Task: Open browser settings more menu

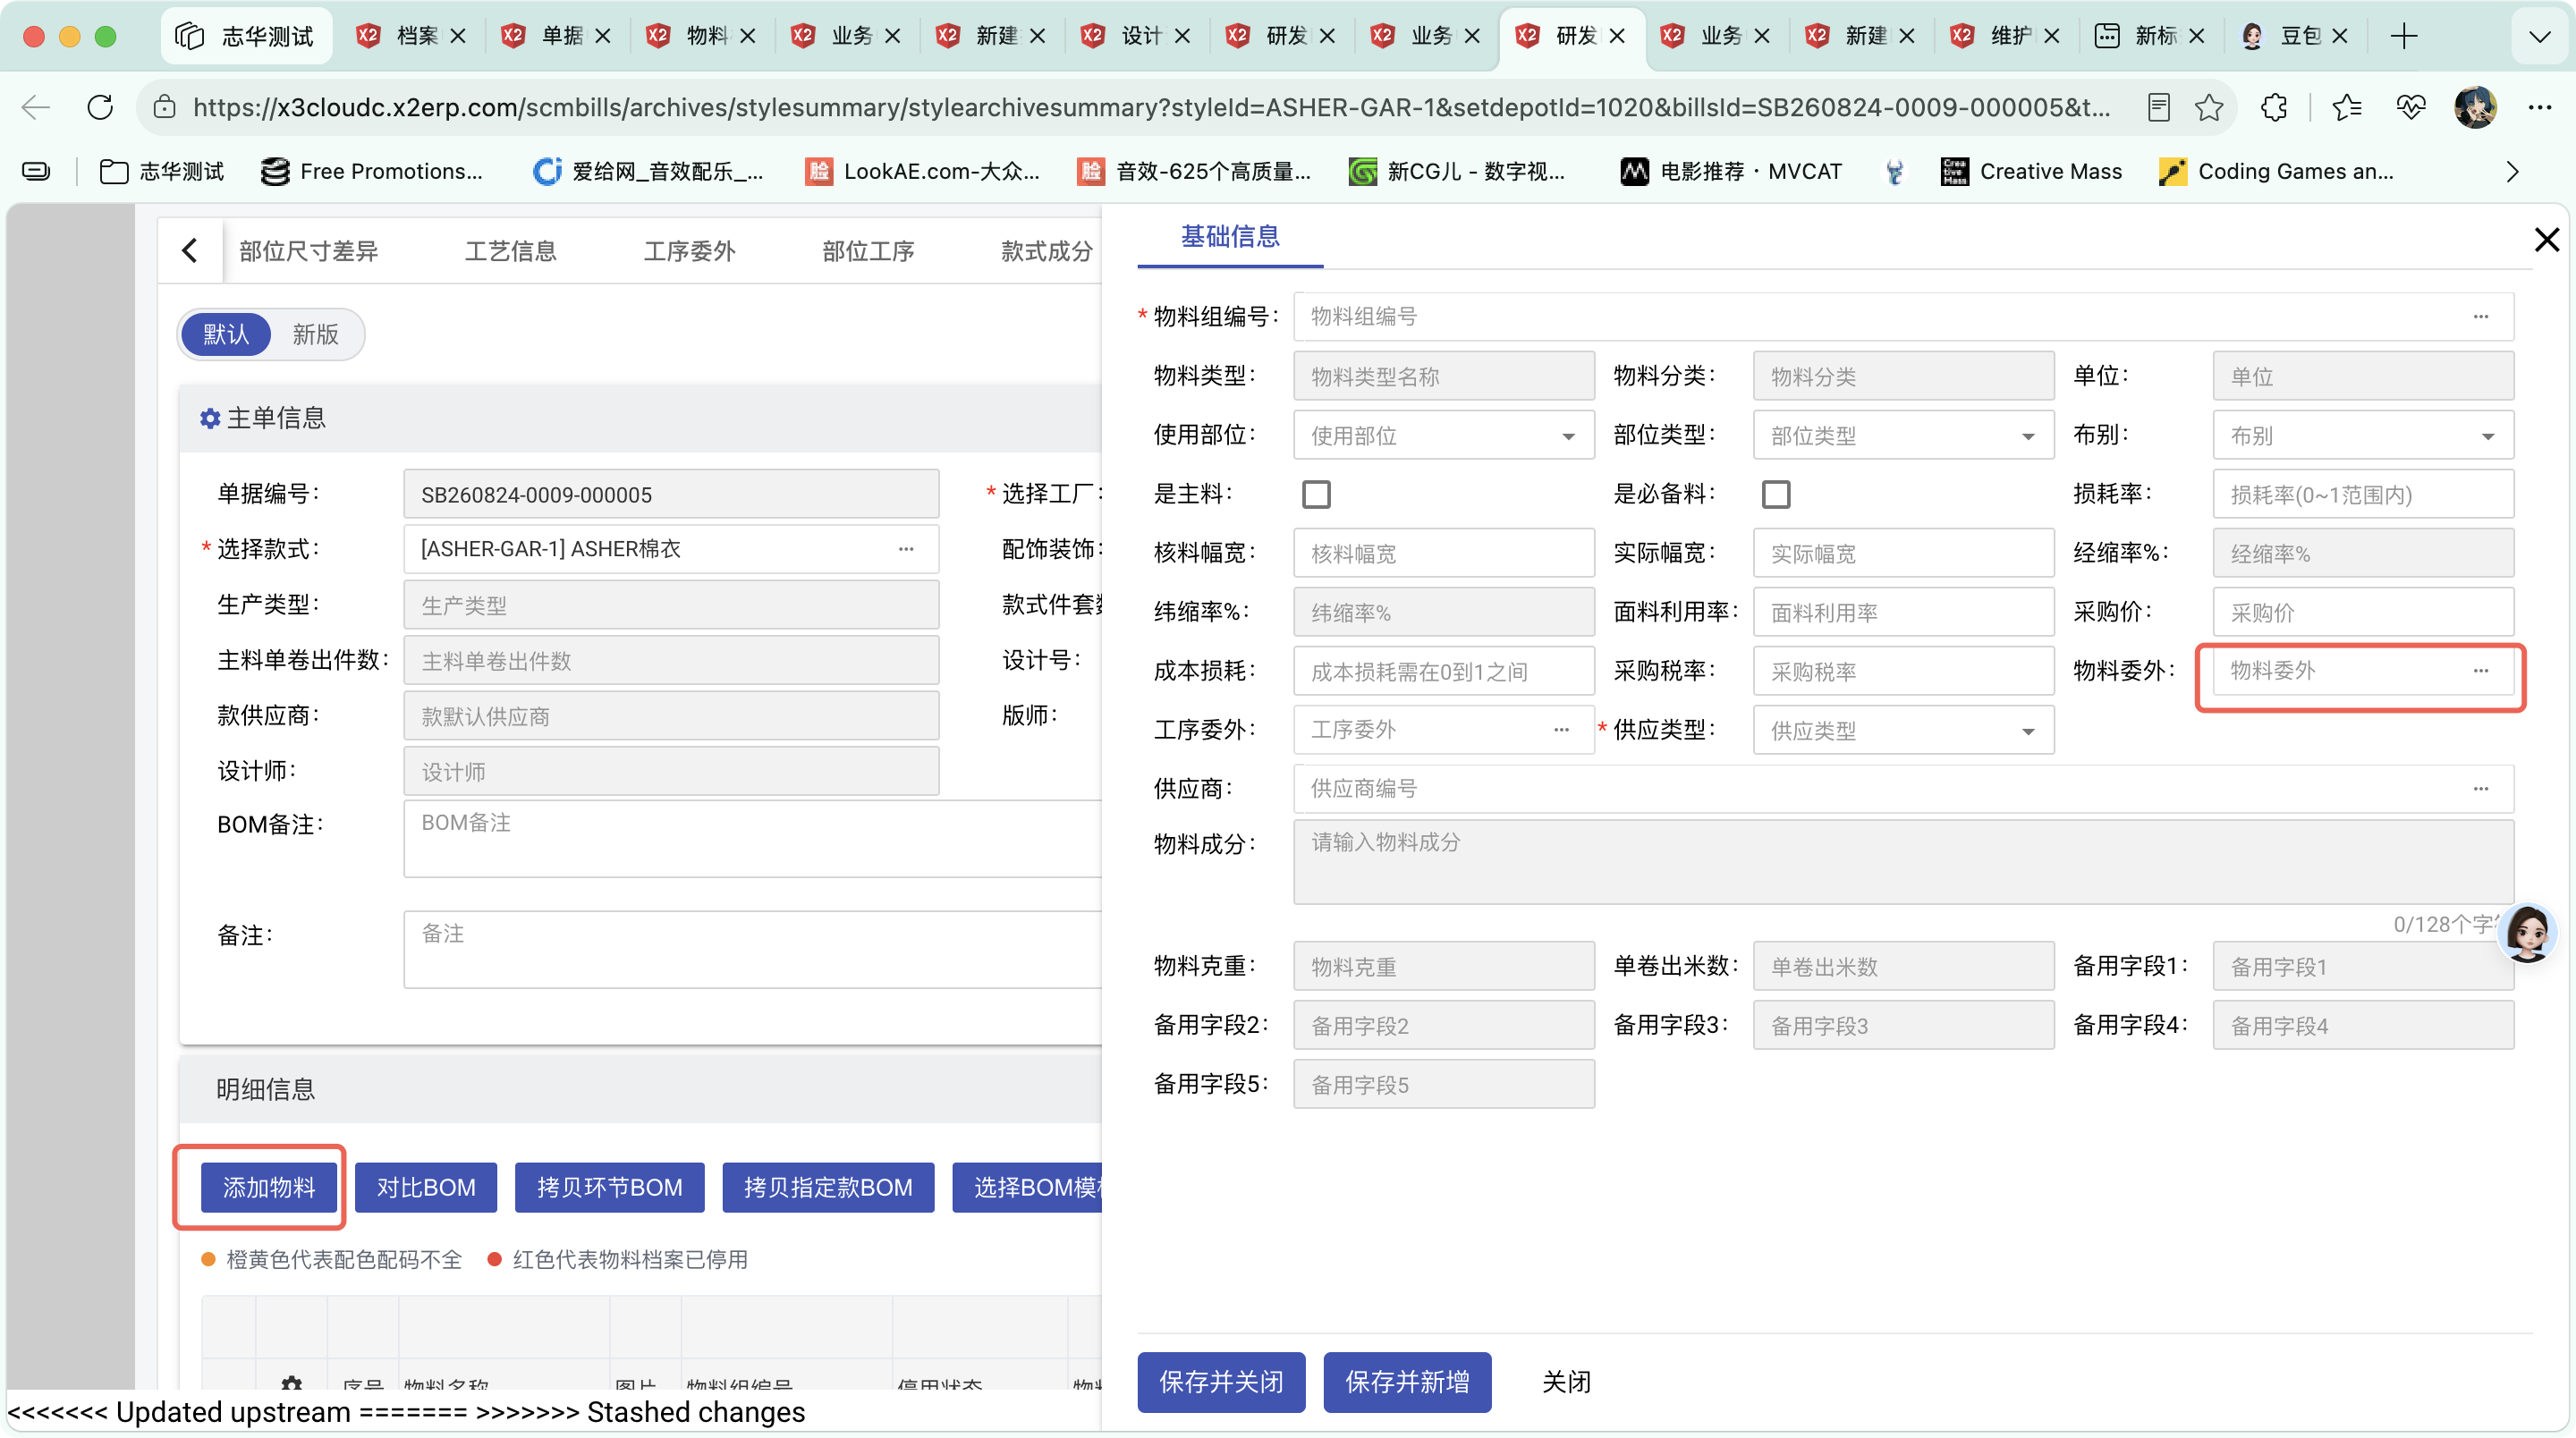Action: point(2540,107)
